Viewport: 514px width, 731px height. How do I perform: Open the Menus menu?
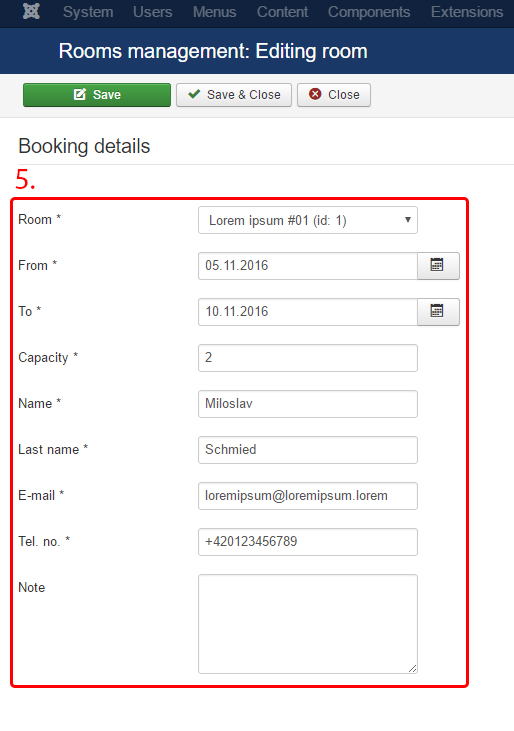pyautogui.click(x=214, y=12)
